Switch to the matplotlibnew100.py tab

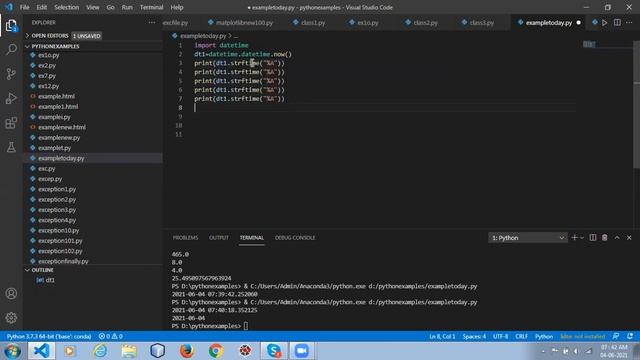coord(240,22)
